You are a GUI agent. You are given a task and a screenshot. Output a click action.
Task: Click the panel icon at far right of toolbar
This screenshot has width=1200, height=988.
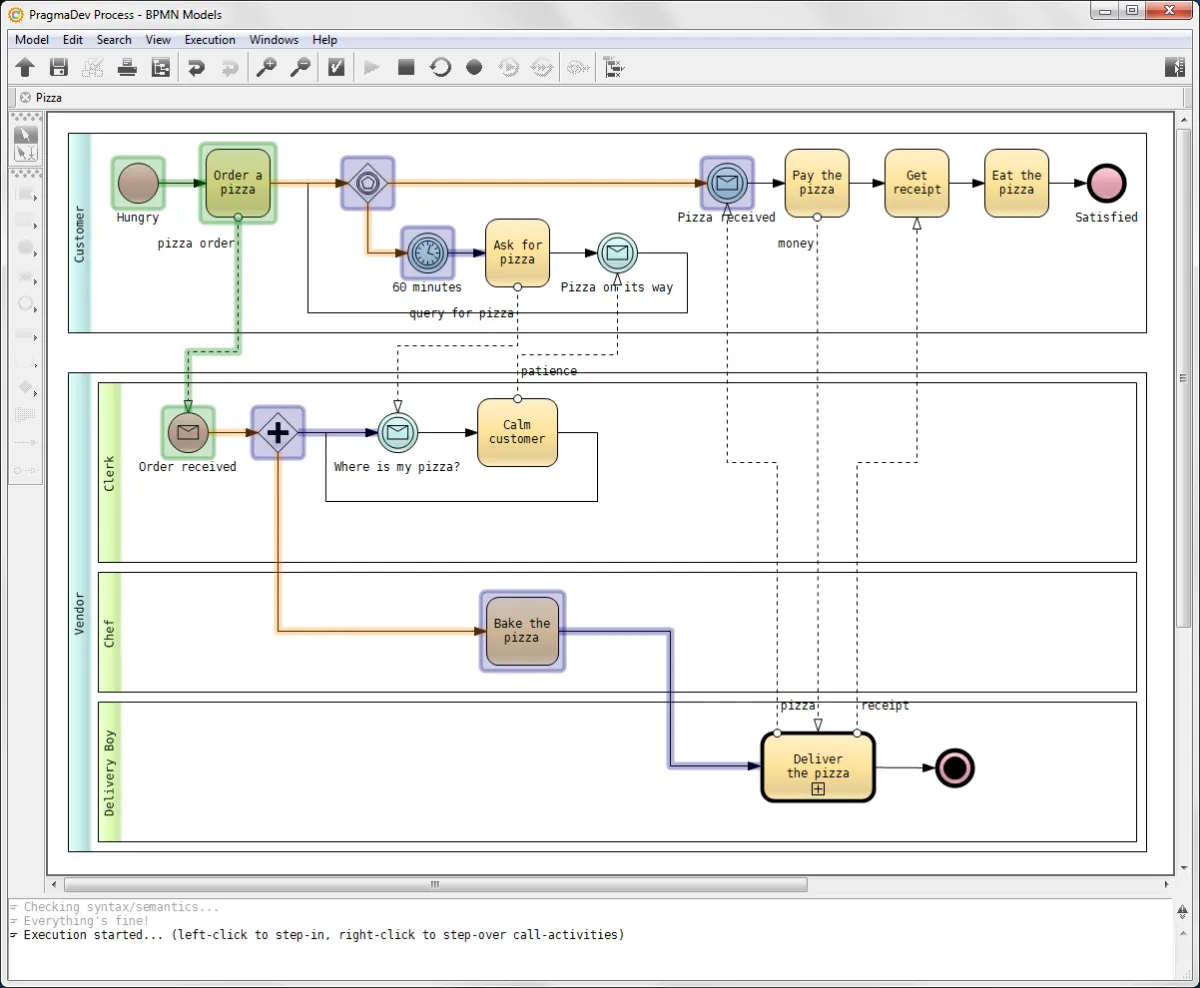[1175, 68]
